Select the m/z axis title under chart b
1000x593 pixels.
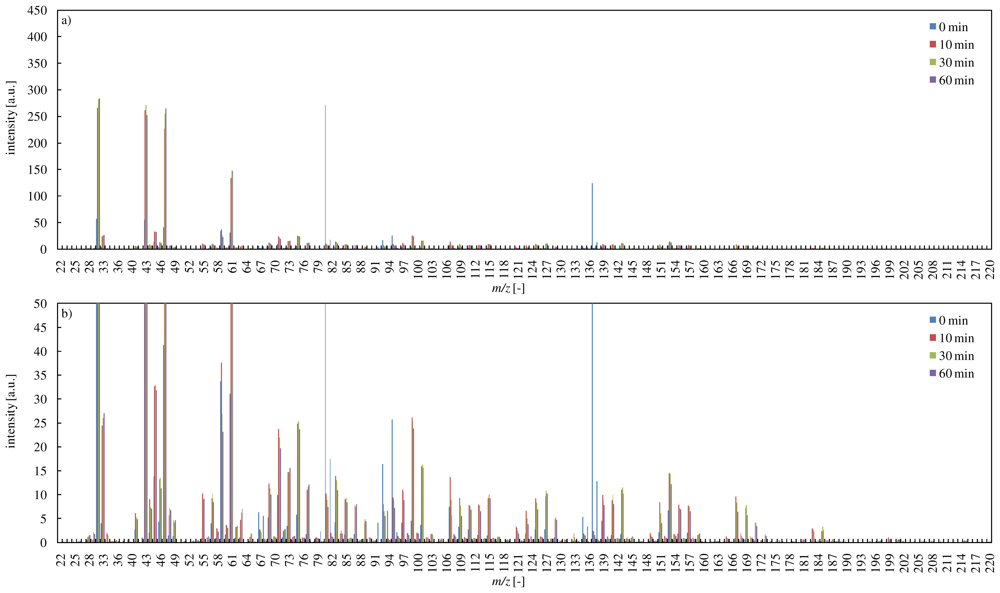pyautogui.click(x=525, y=583)
